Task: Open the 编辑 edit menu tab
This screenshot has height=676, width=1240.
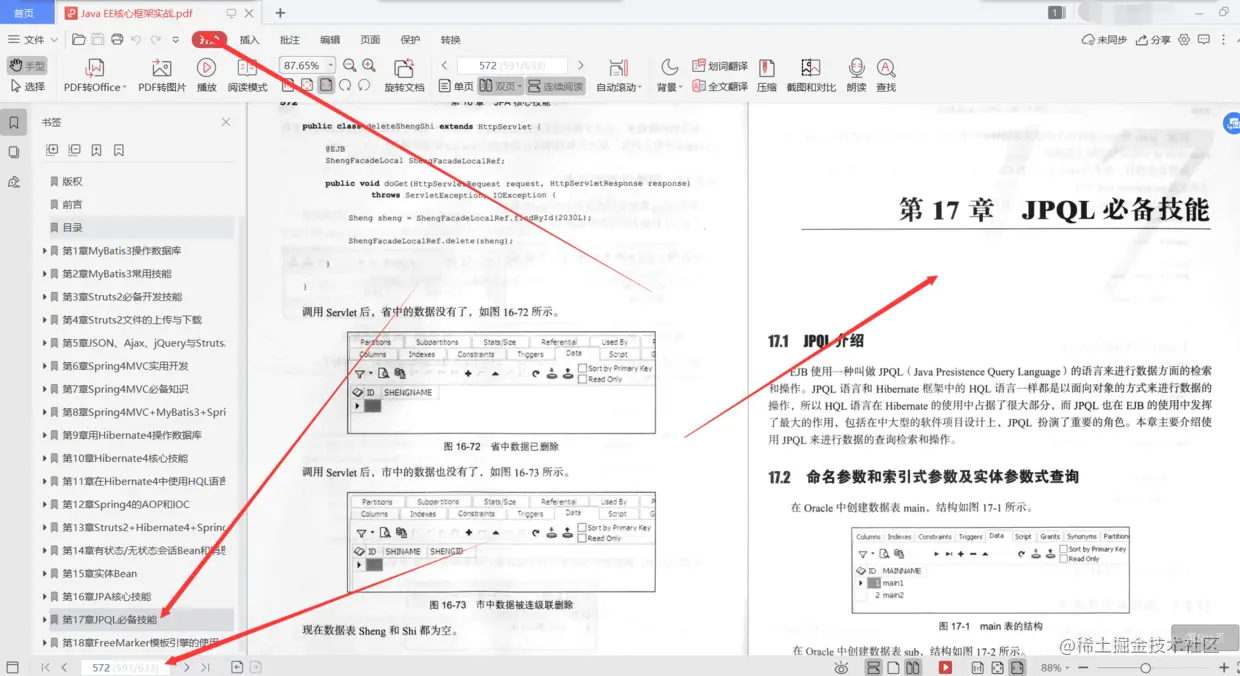Action: 330,40
